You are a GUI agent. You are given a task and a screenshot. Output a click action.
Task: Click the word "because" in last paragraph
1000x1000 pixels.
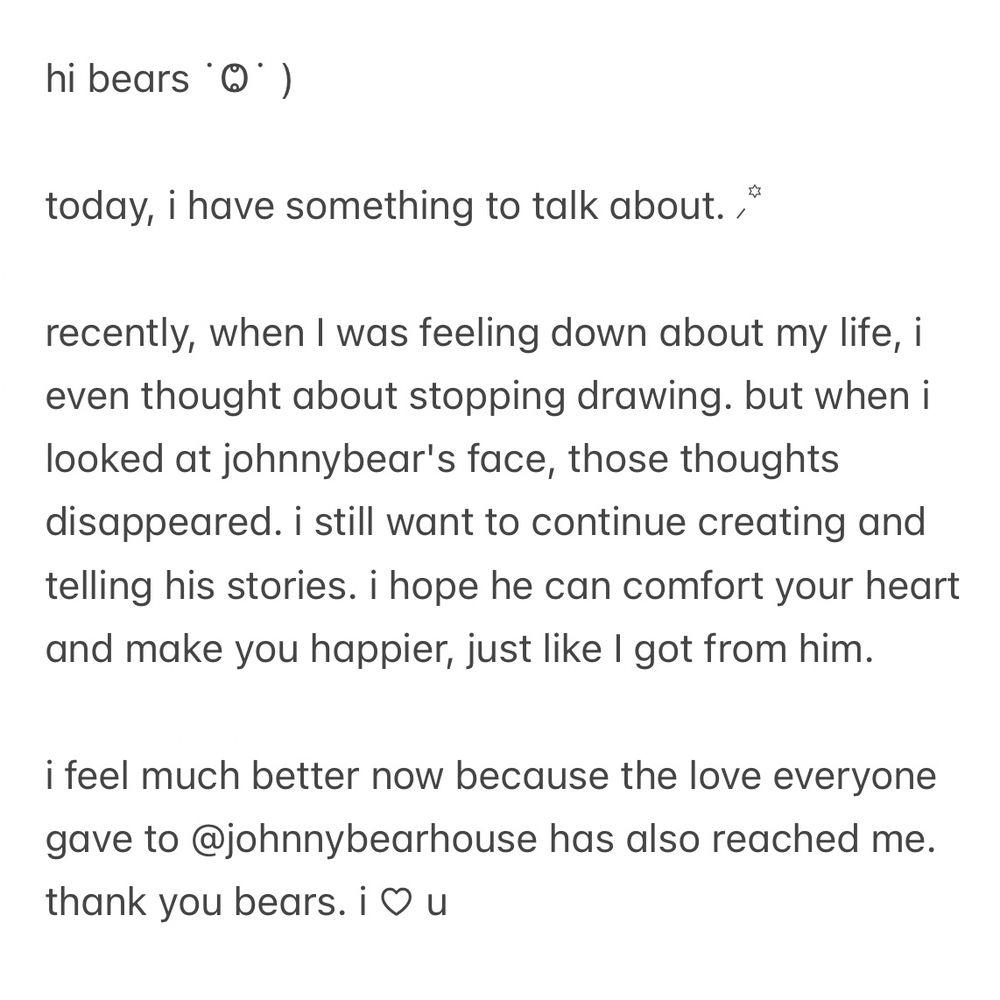click(x=532, y=777)
